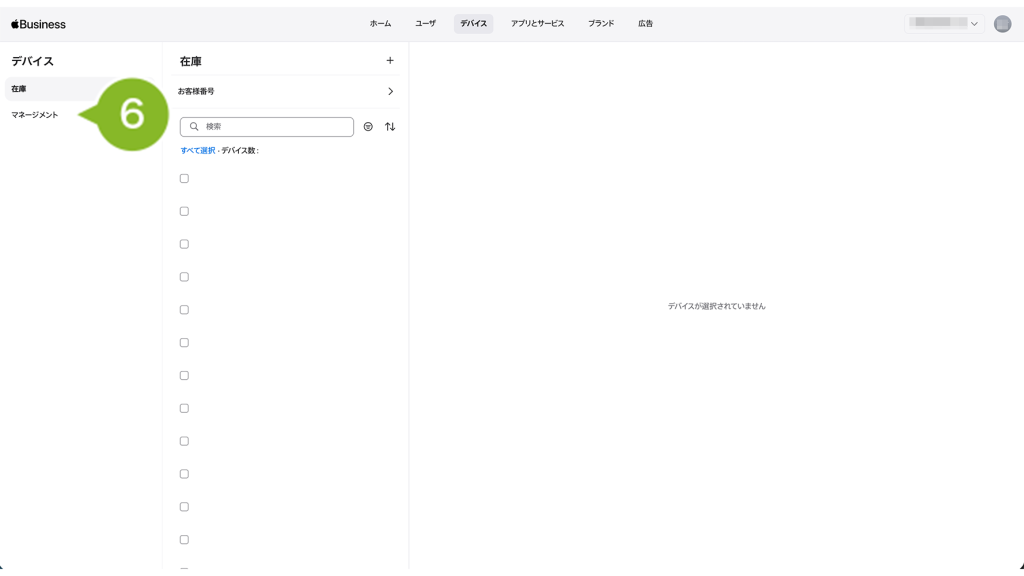Click the magnifier icon in search field
Screen dimensions: 1024x576
pyautogui.click(x=194, y=127)
